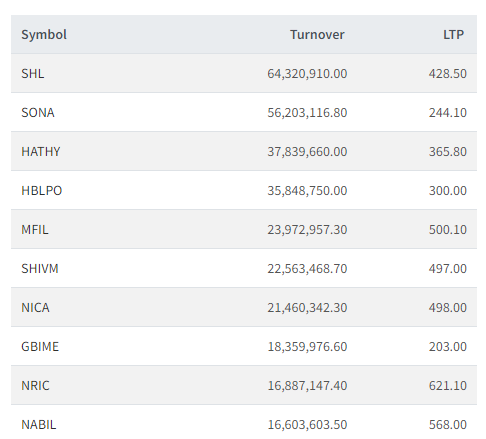Click SHL turnover value 64,320,910.00
This screenshot has height=439, width=486.
pos(307,74)
